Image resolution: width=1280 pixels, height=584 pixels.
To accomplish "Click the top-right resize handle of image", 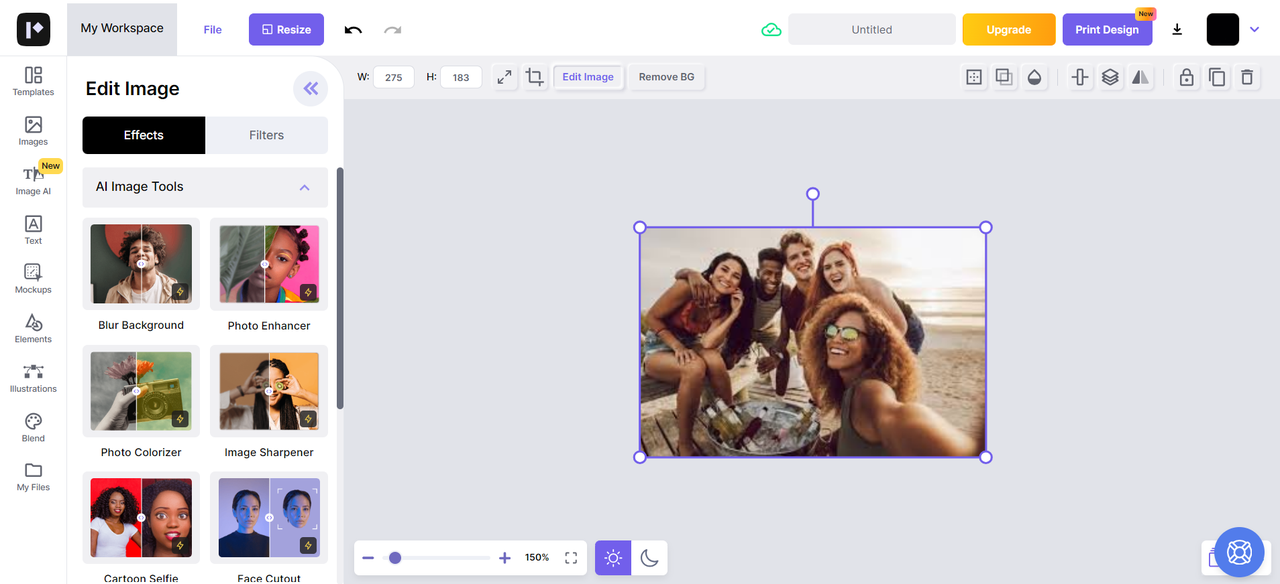I will [x=986, y=227].
